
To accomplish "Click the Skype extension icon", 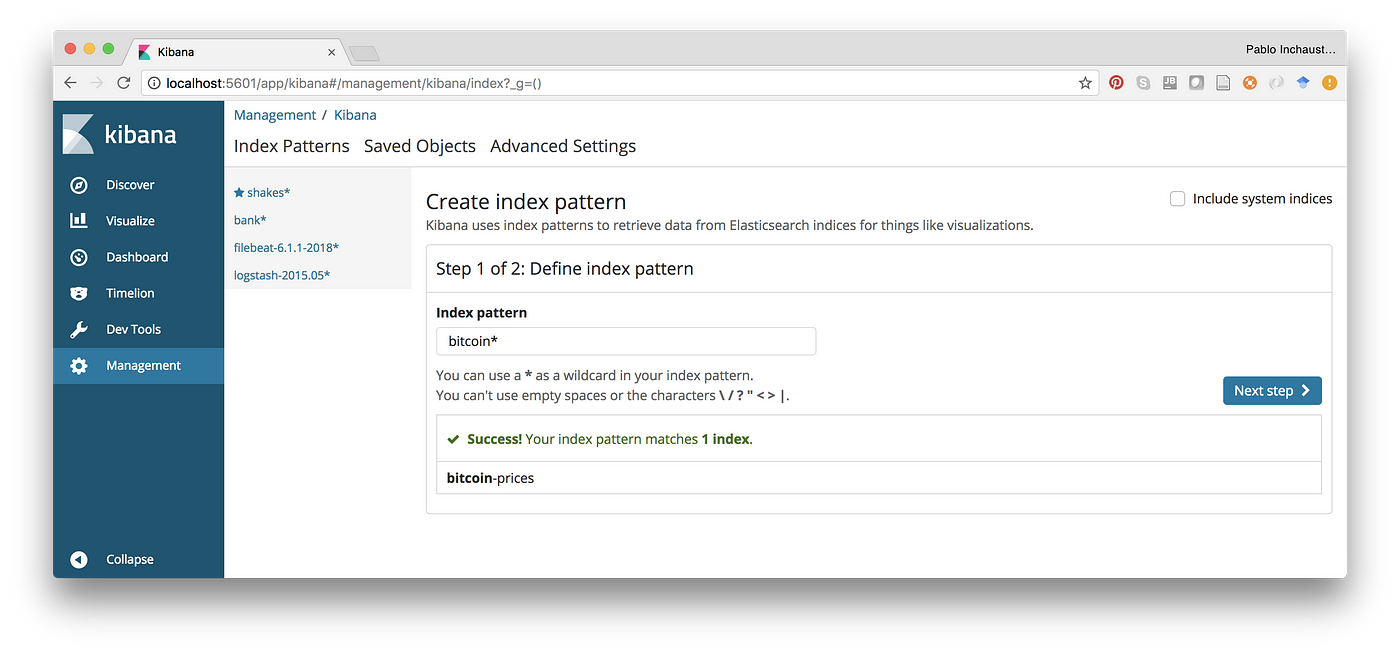I will click(x=1143, y=83).
